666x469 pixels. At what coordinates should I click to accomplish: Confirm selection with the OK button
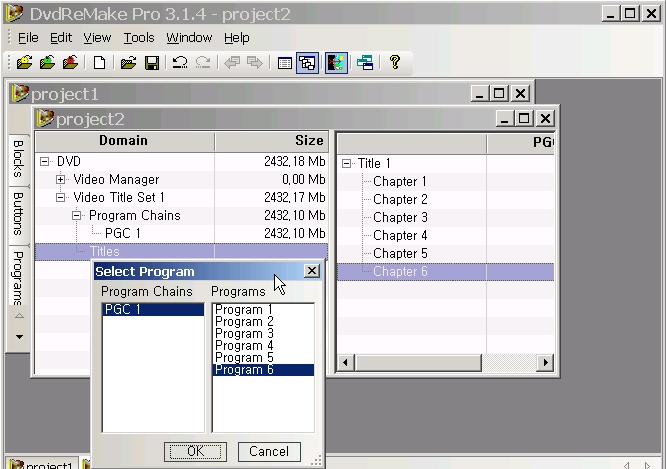[x=195, y=451]
